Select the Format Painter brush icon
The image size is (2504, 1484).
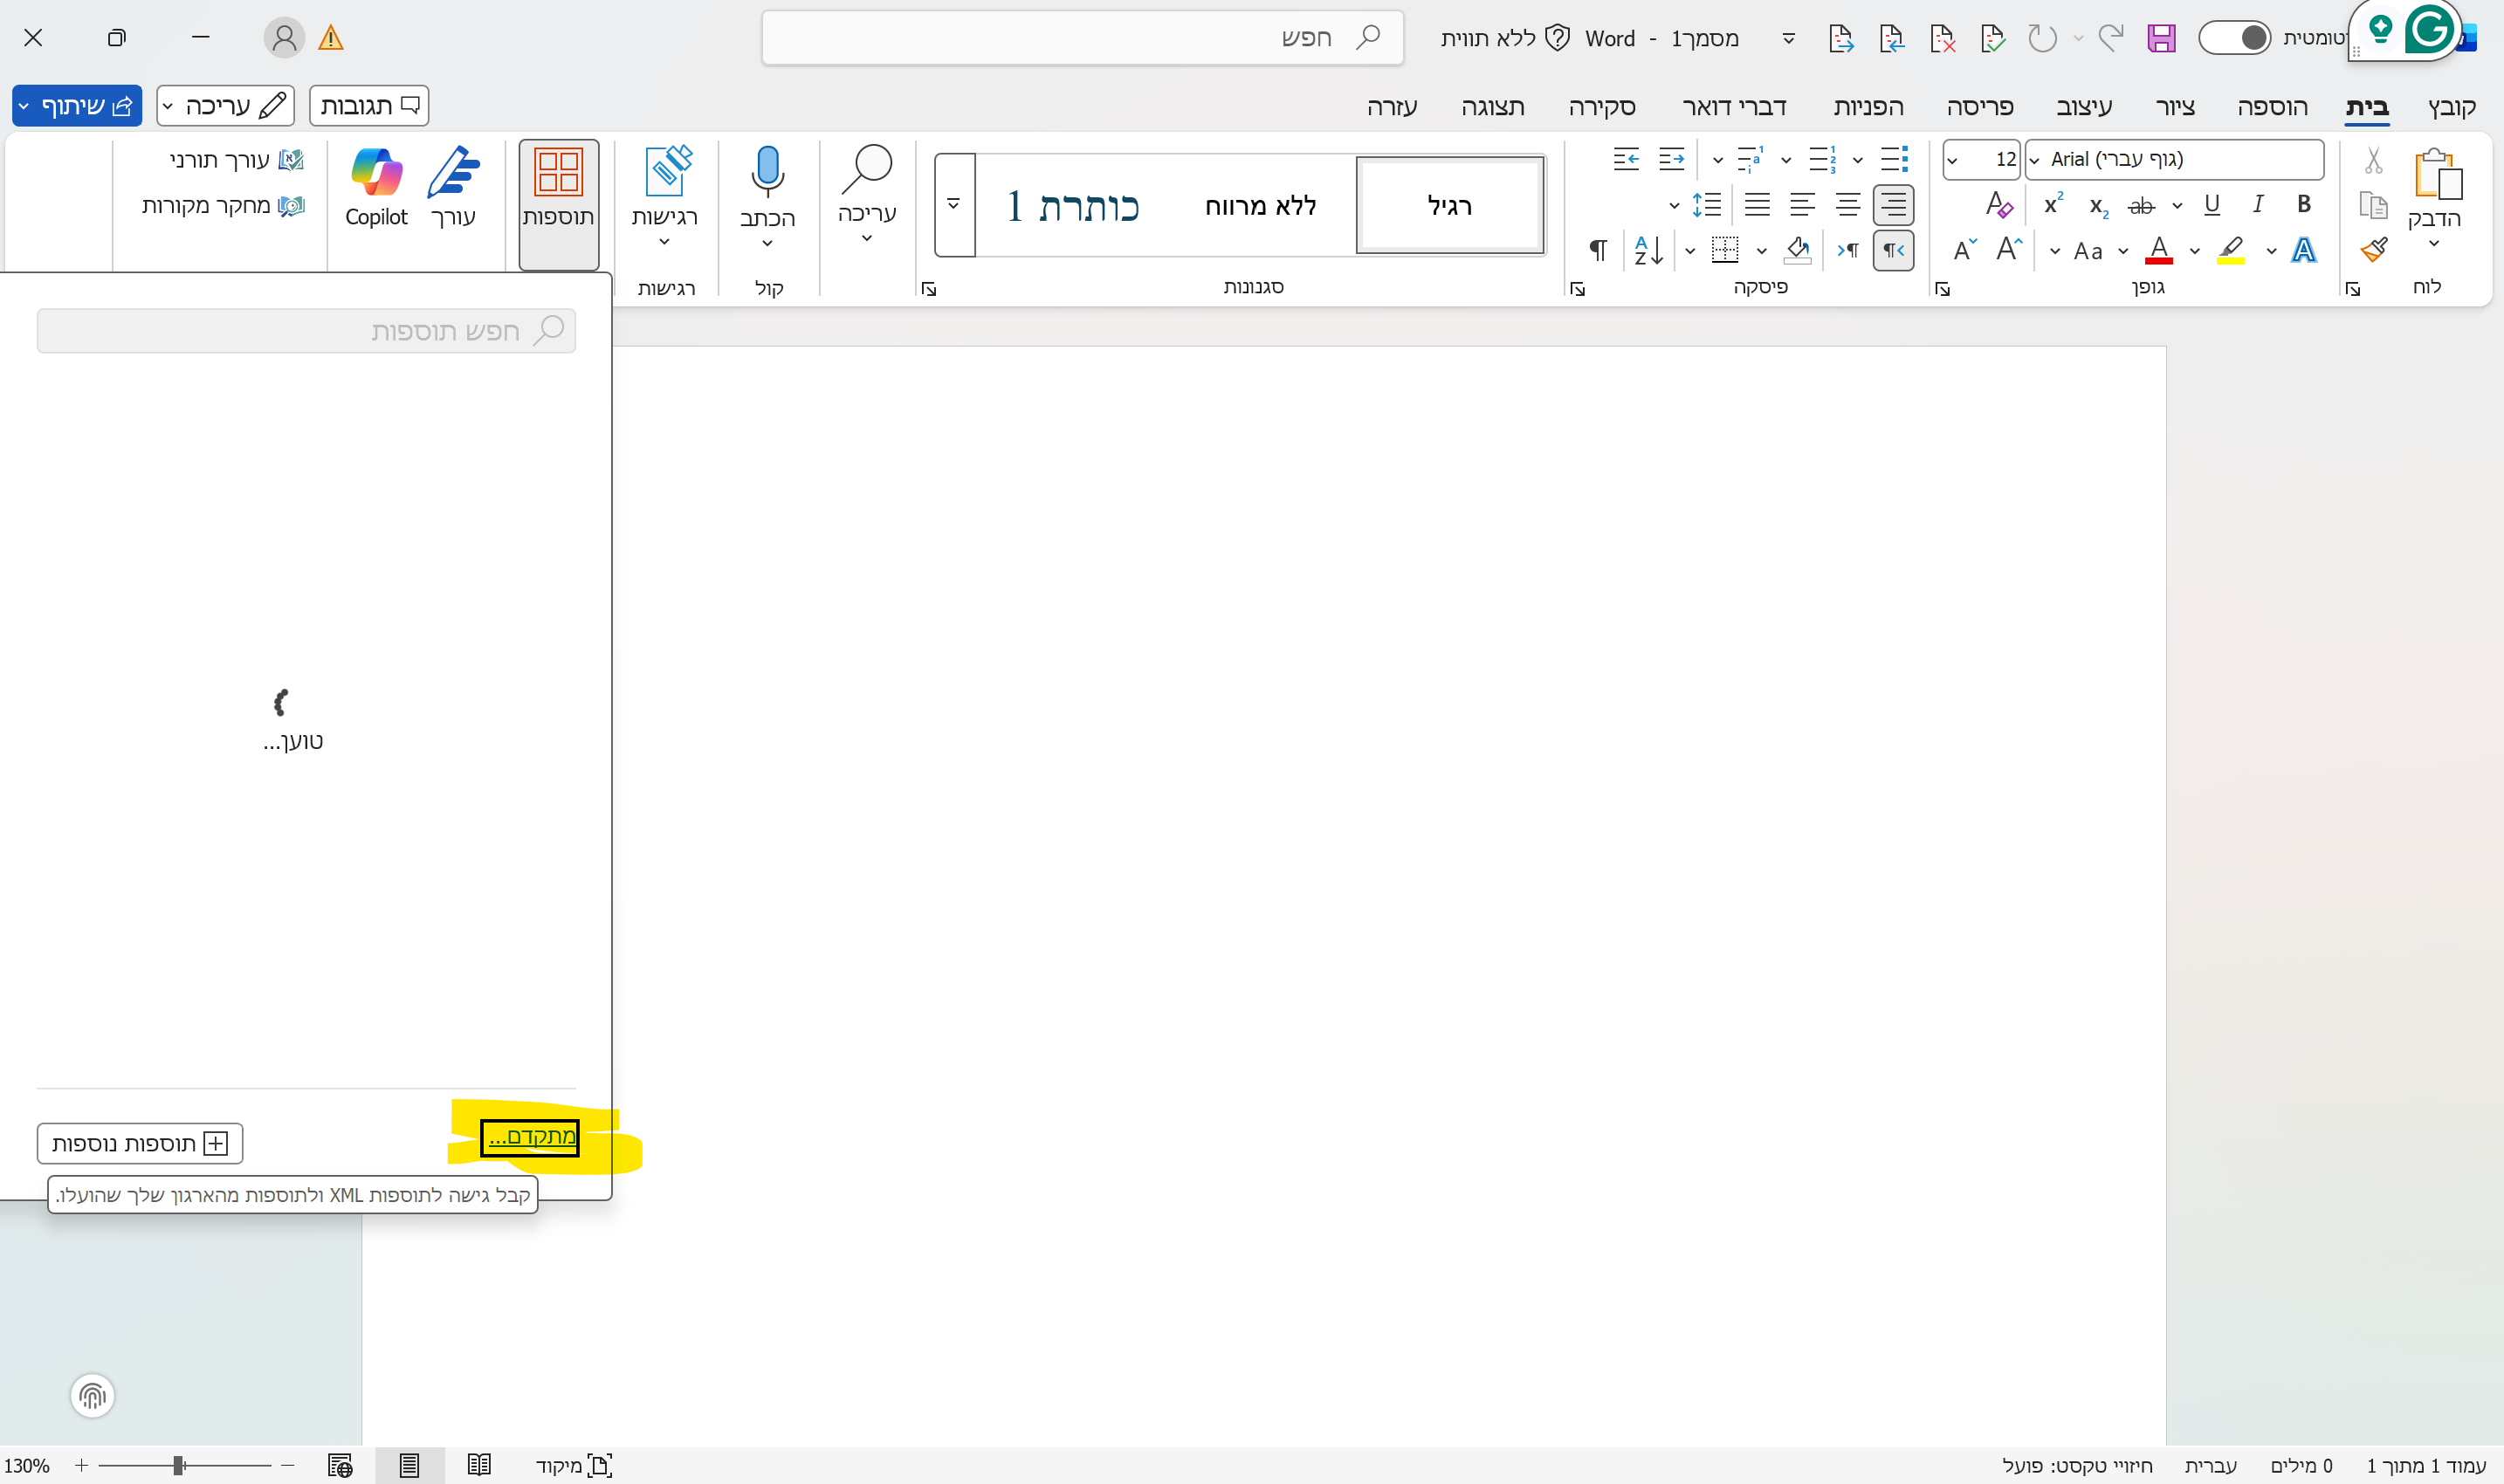click(x=2375, y=249)
